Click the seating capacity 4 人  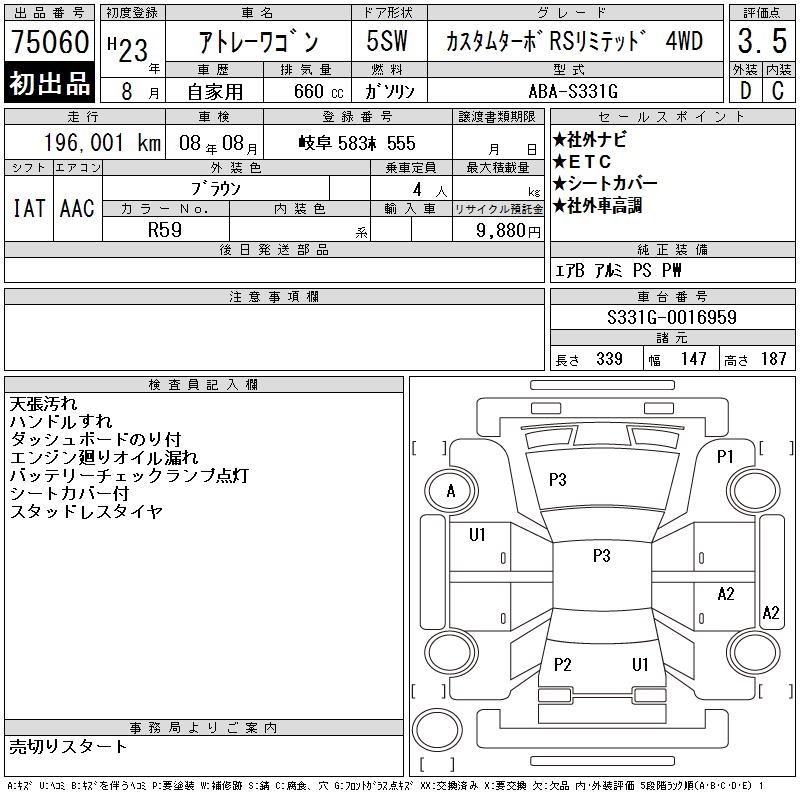pos(430,190)
